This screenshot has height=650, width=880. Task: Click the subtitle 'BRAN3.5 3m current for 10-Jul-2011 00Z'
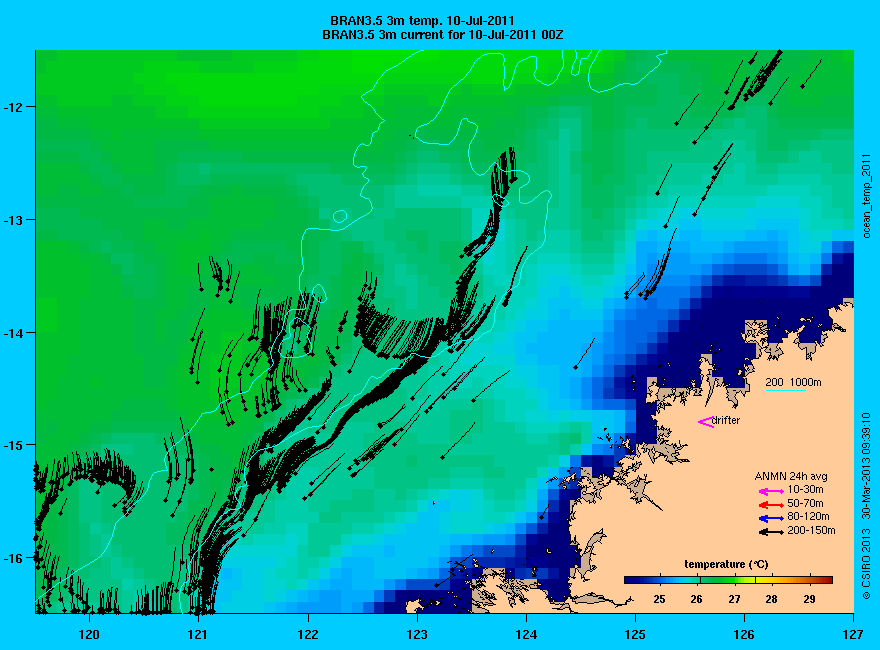point(443,35)
